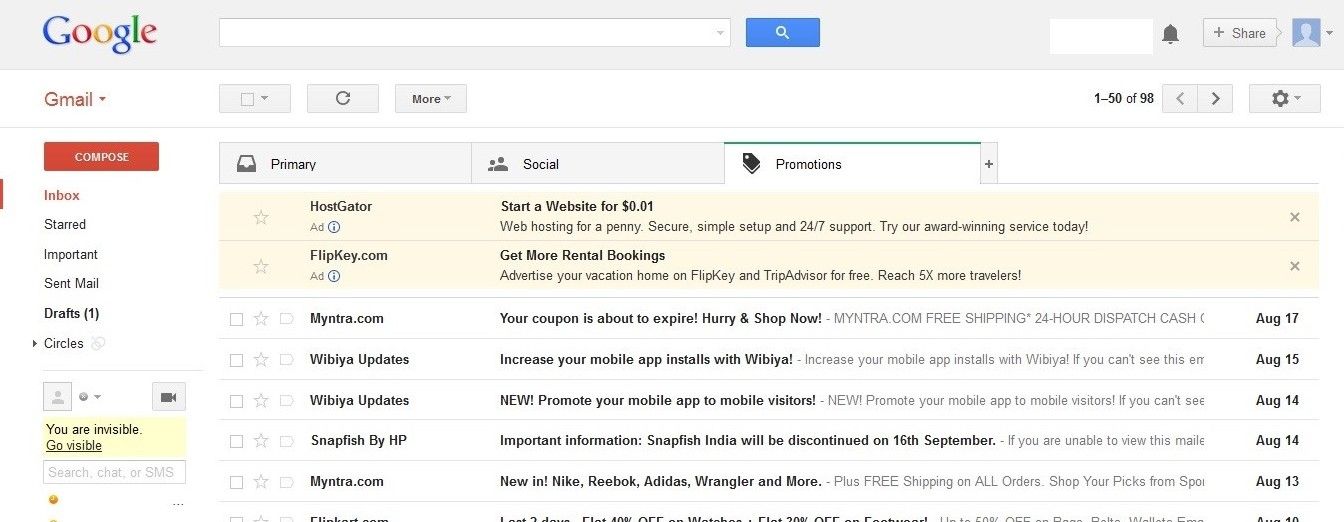Open FlipKey.com ad info icon
The height and width of the screenshot is (522, 1344).
point(334,276)
